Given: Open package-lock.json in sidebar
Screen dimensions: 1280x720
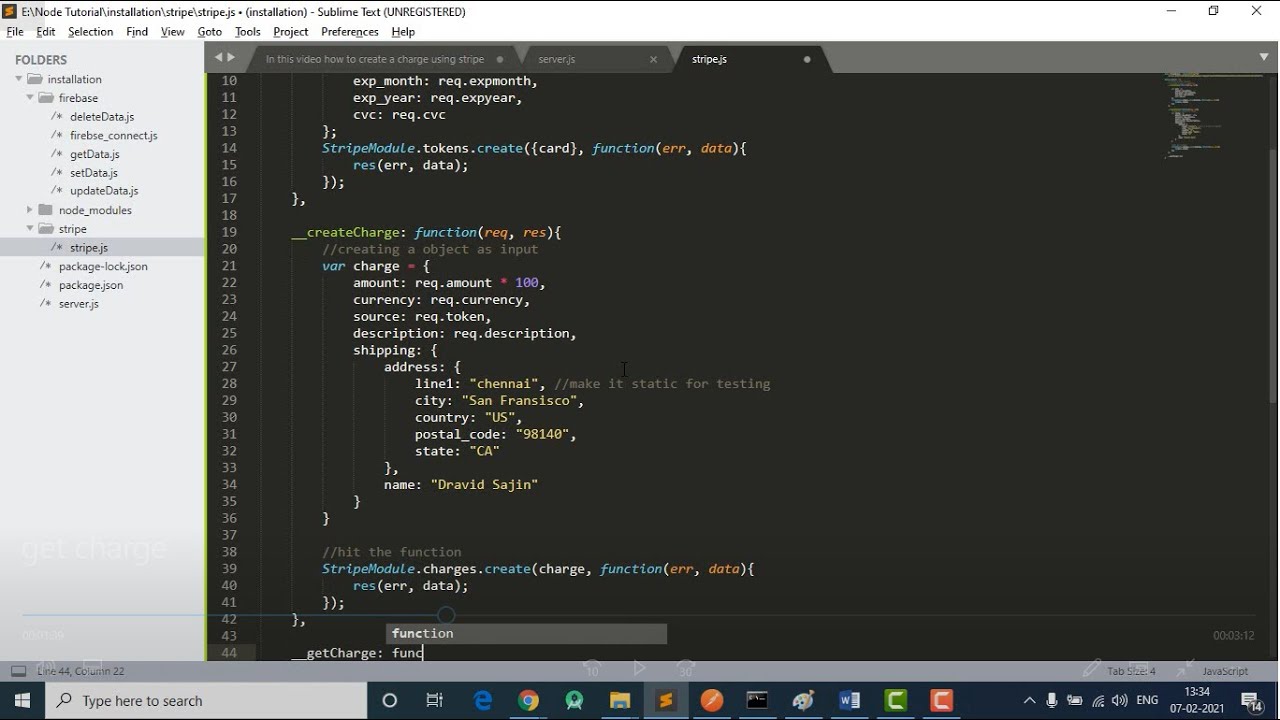Looking at the screenshot, I should click(x=103, y=266).
